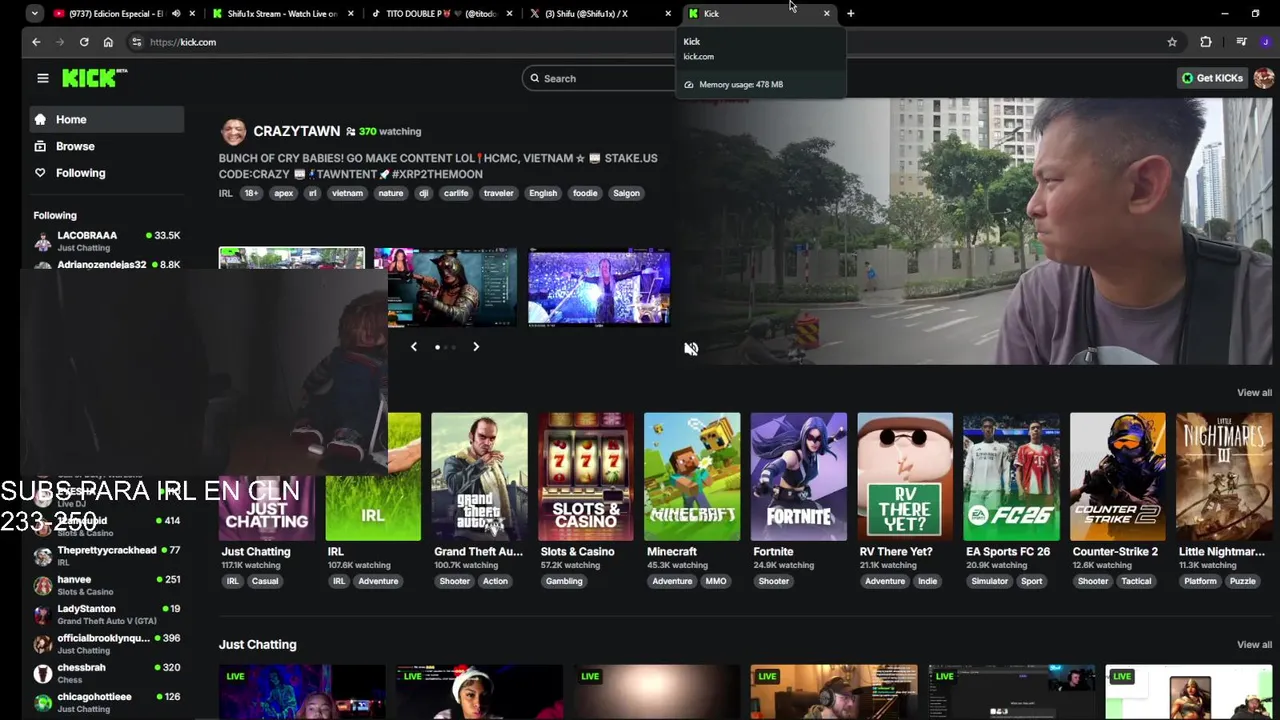Click the green KICK logo
Viewport: 1280px width, 720px height.
click(94, 78)
